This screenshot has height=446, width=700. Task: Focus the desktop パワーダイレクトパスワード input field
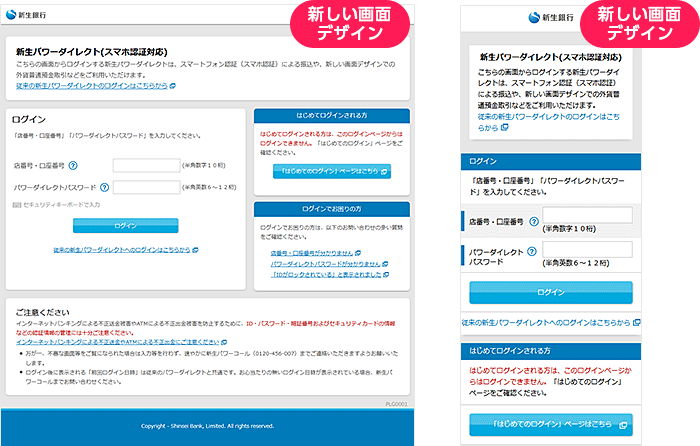tap(145, 187)
